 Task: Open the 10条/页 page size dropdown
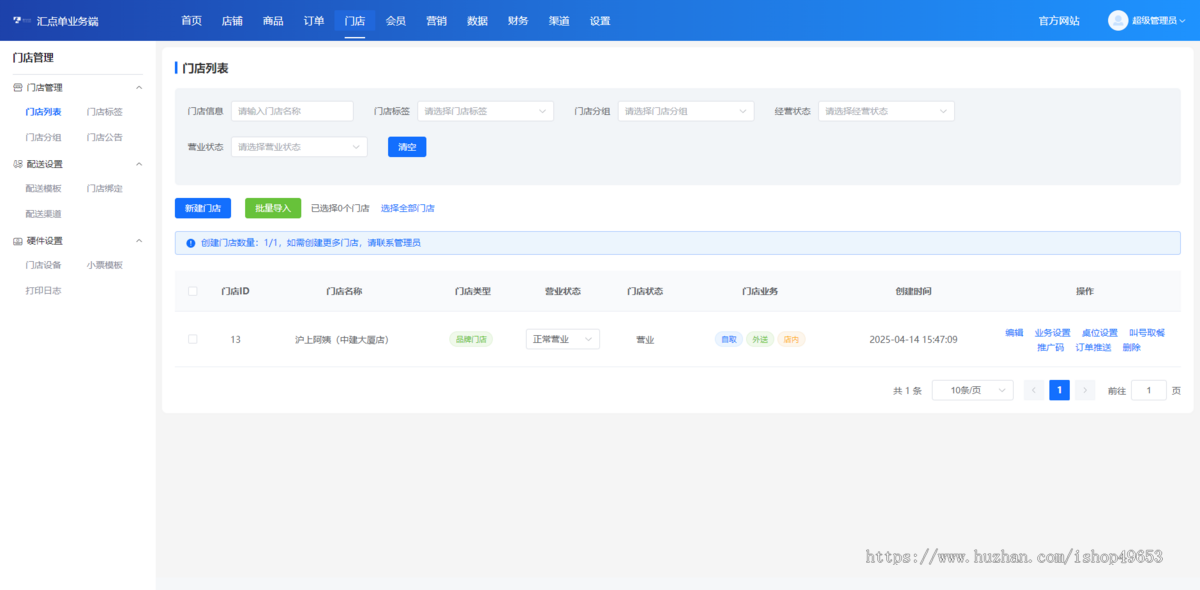(972, 391)
